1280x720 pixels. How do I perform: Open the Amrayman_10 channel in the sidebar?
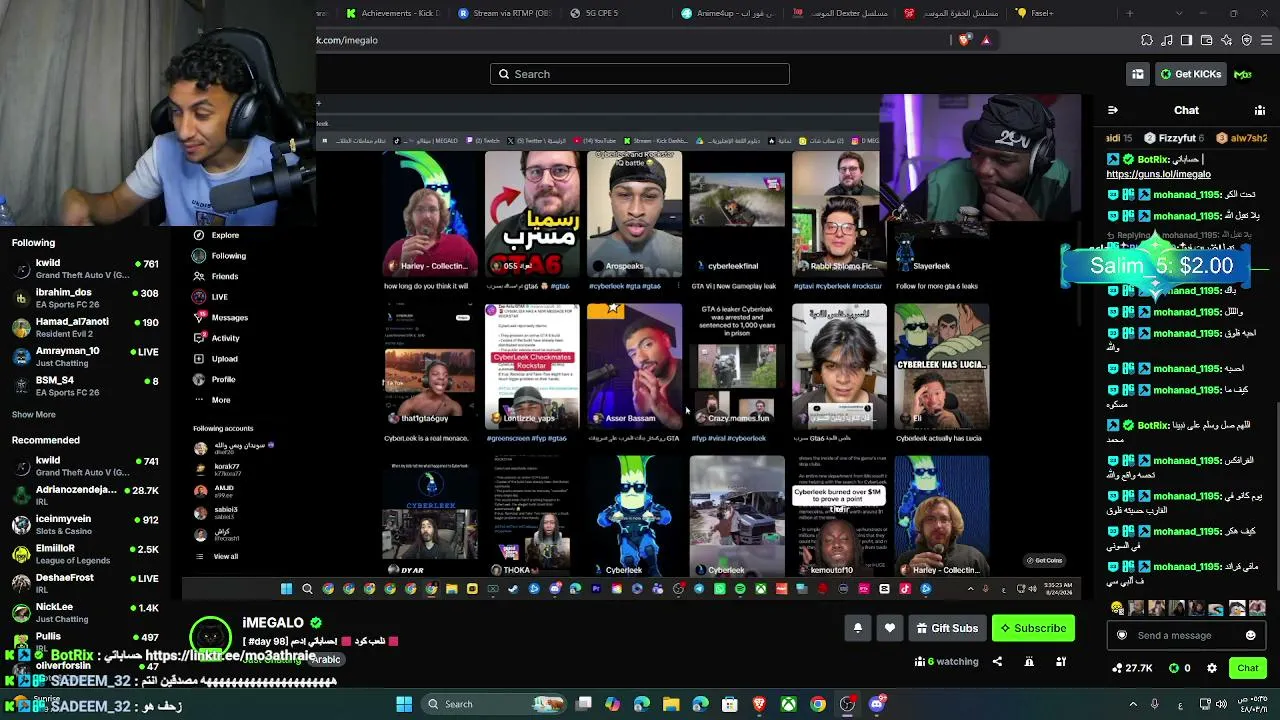[86, 356]
